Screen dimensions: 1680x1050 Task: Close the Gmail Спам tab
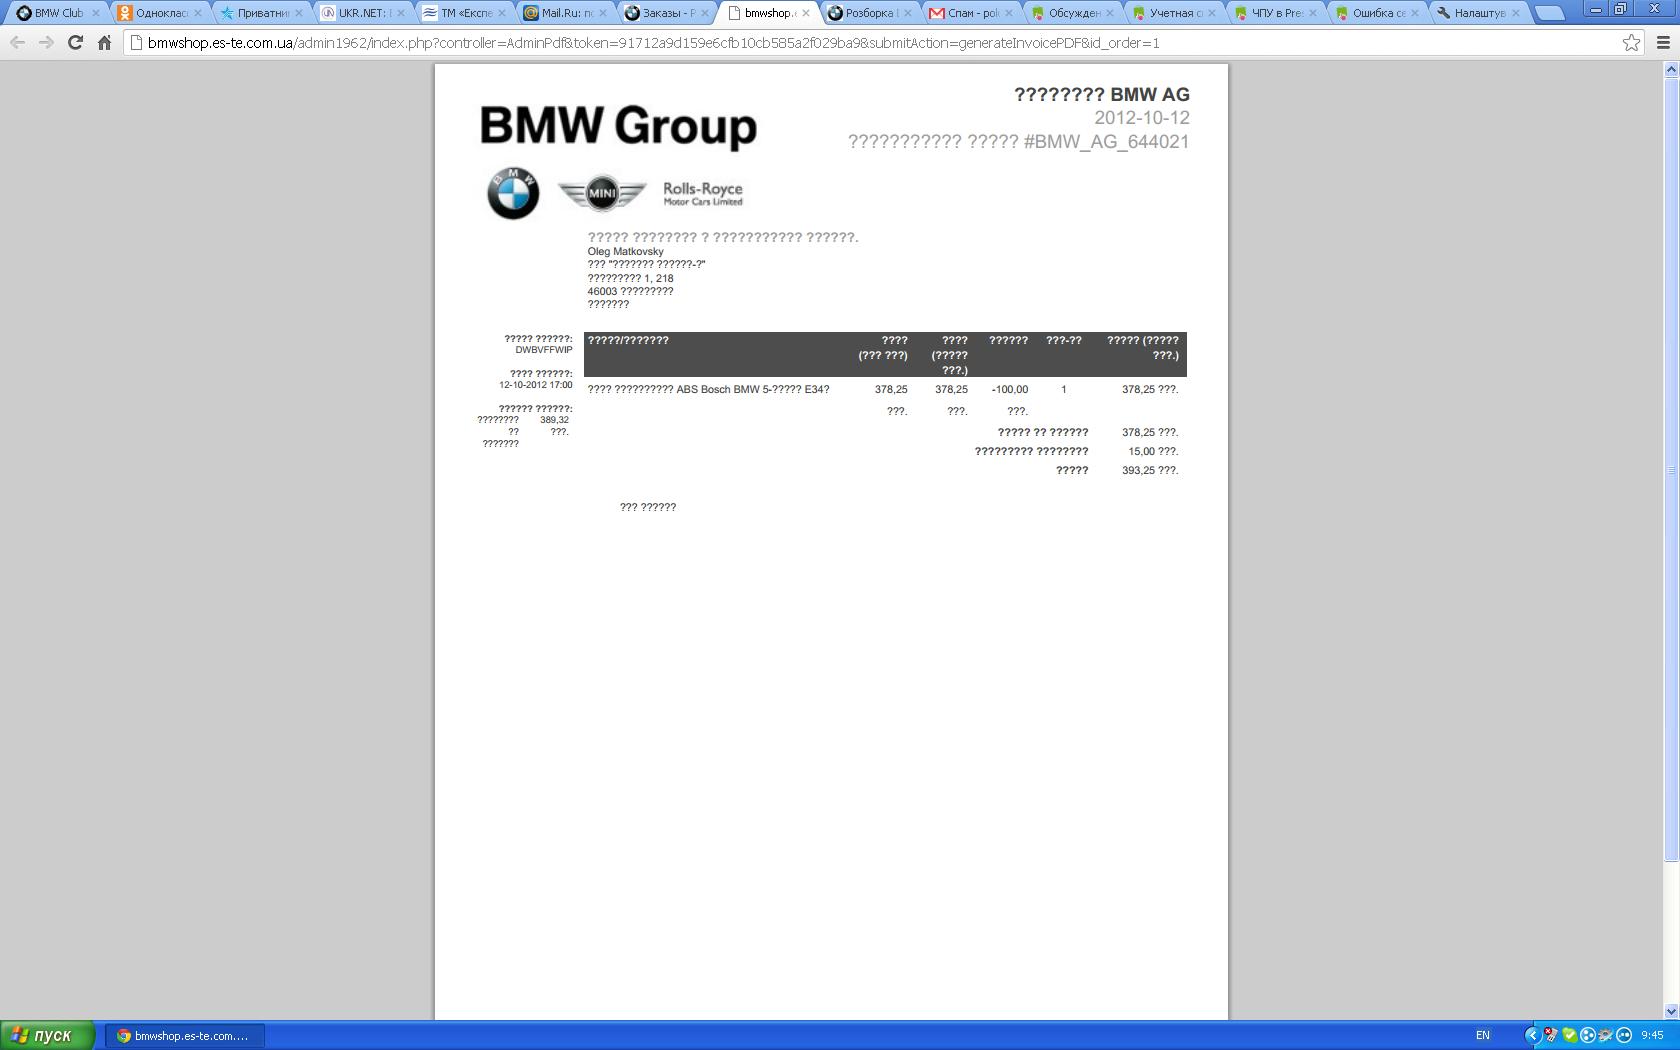1008,13
